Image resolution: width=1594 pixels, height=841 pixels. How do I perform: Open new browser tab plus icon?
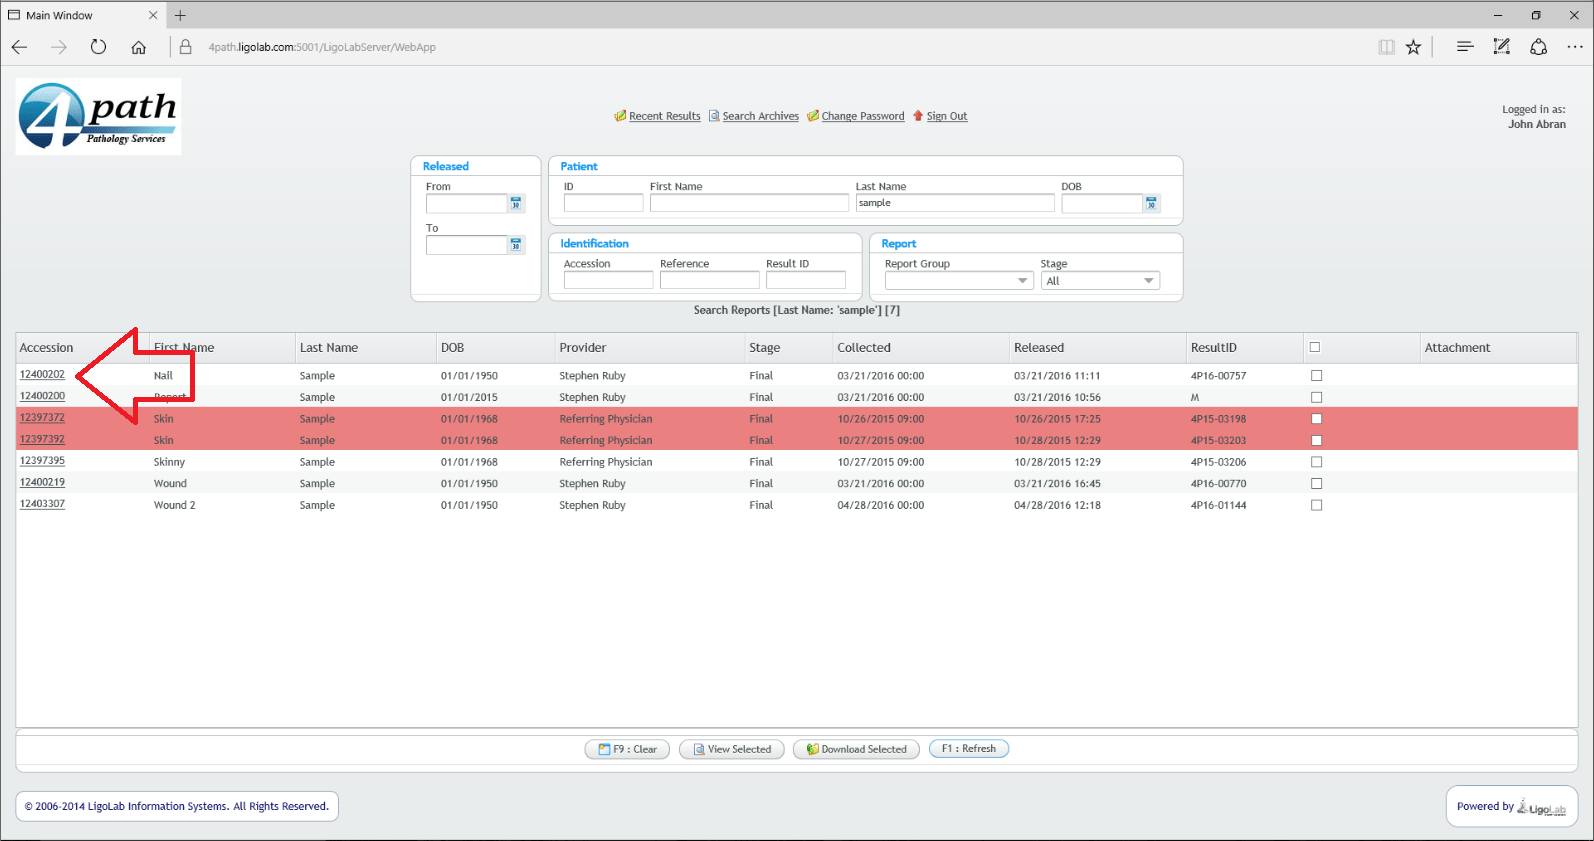click(180, 15)
